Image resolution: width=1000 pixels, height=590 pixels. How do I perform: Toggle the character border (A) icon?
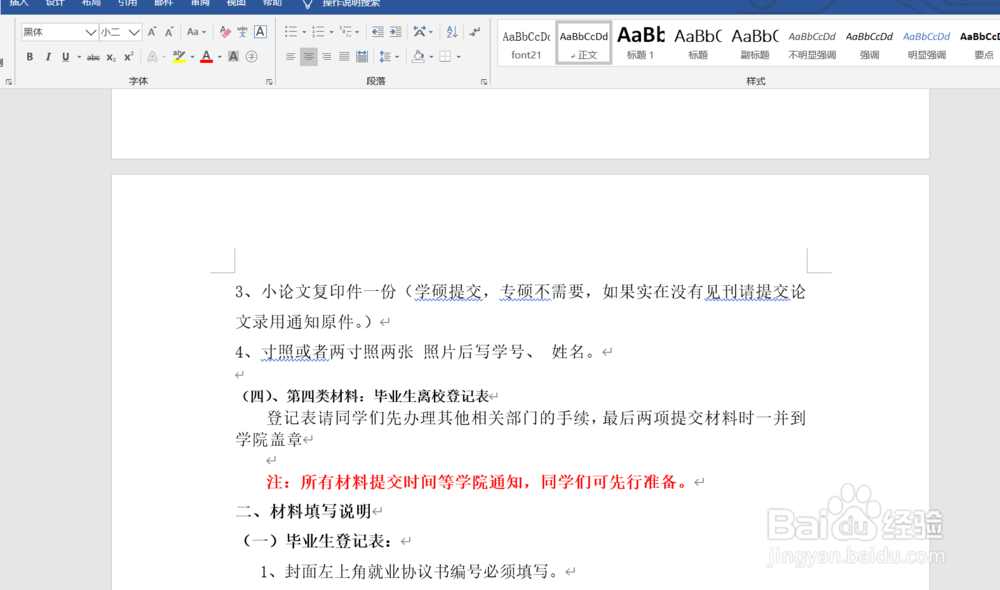pos(261,32)
